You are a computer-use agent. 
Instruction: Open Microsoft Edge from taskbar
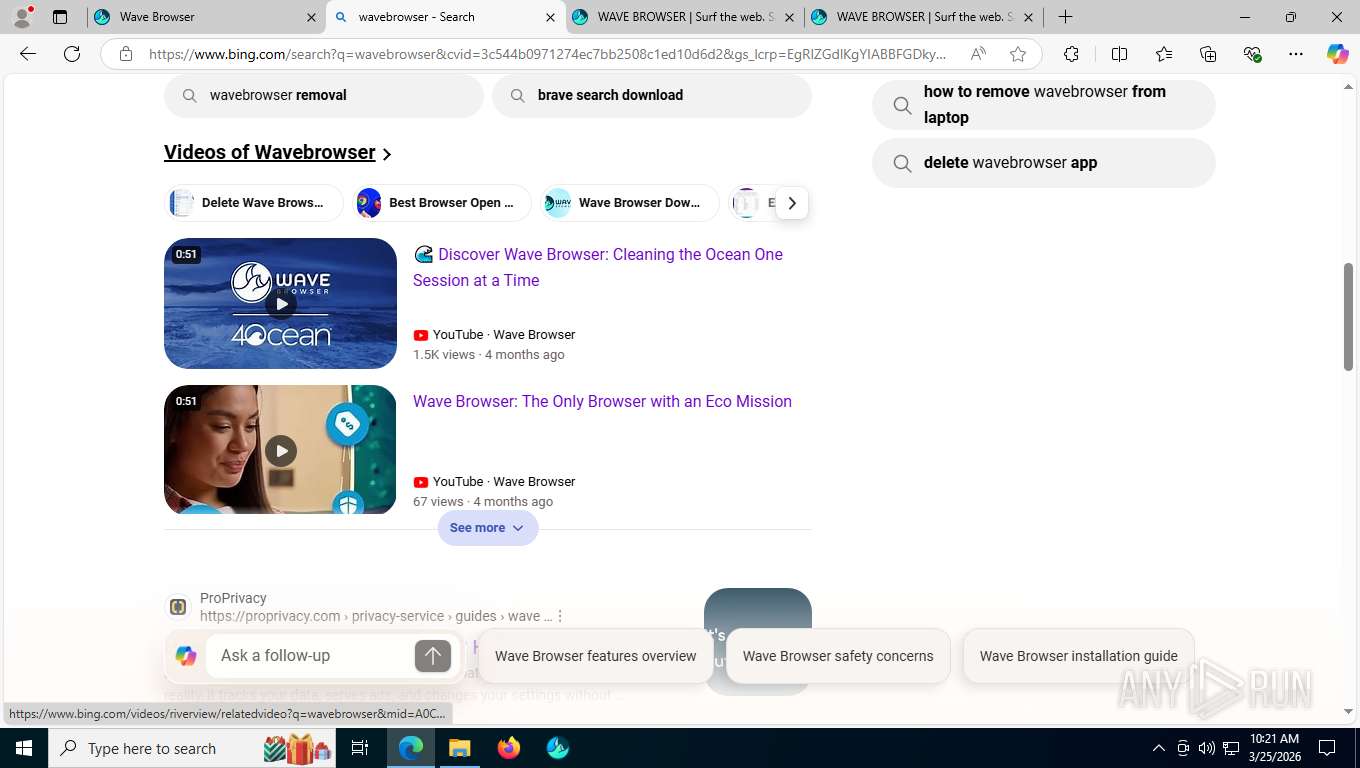pyautogui.click(x=411, y=748)
